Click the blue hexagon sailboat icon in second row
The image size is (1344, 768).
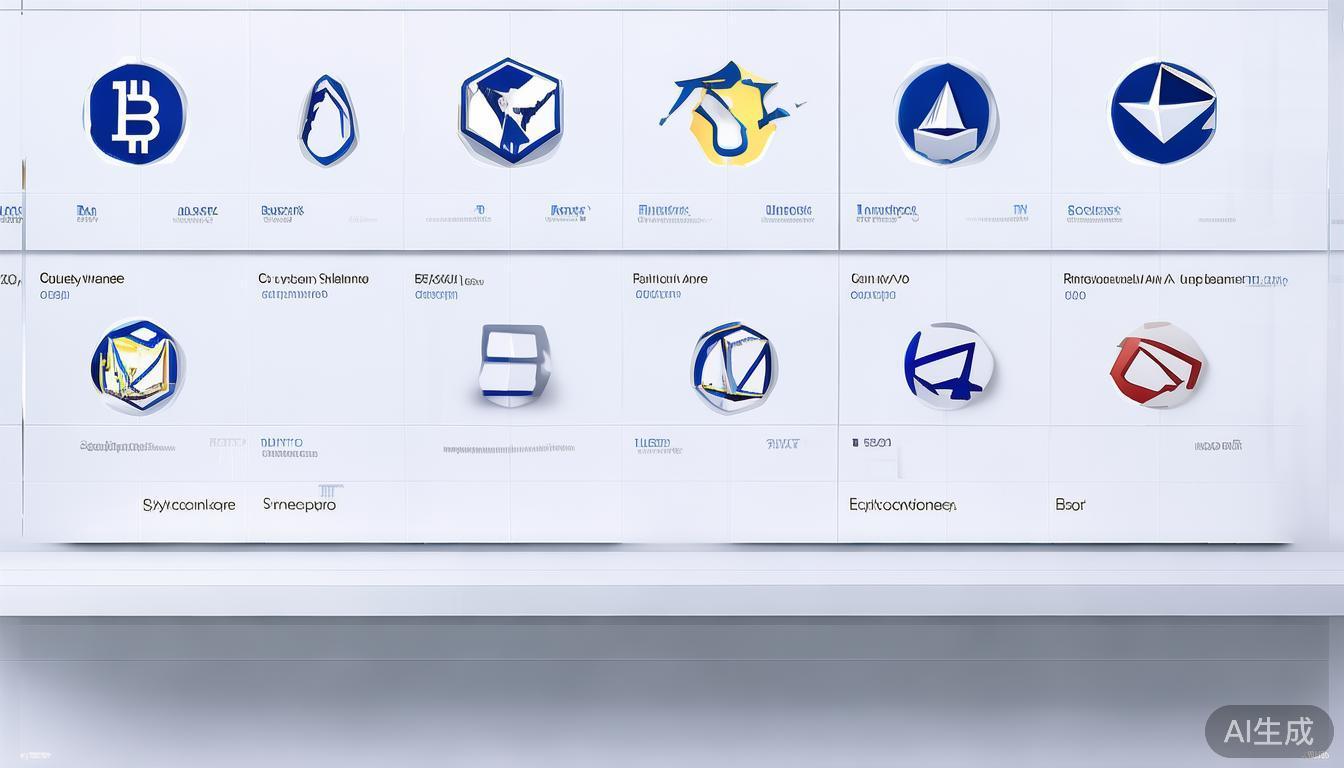[733, 367]
